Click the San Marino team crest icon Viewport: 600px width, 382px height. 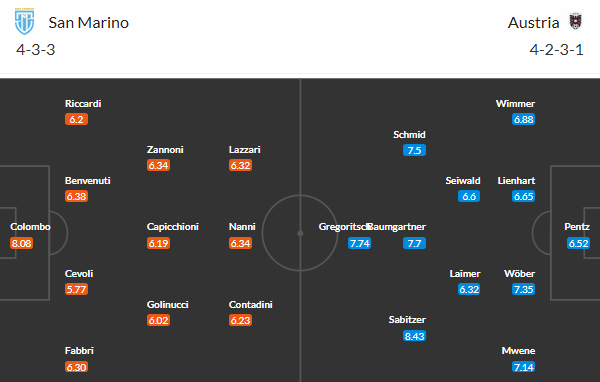click(24, 21)
